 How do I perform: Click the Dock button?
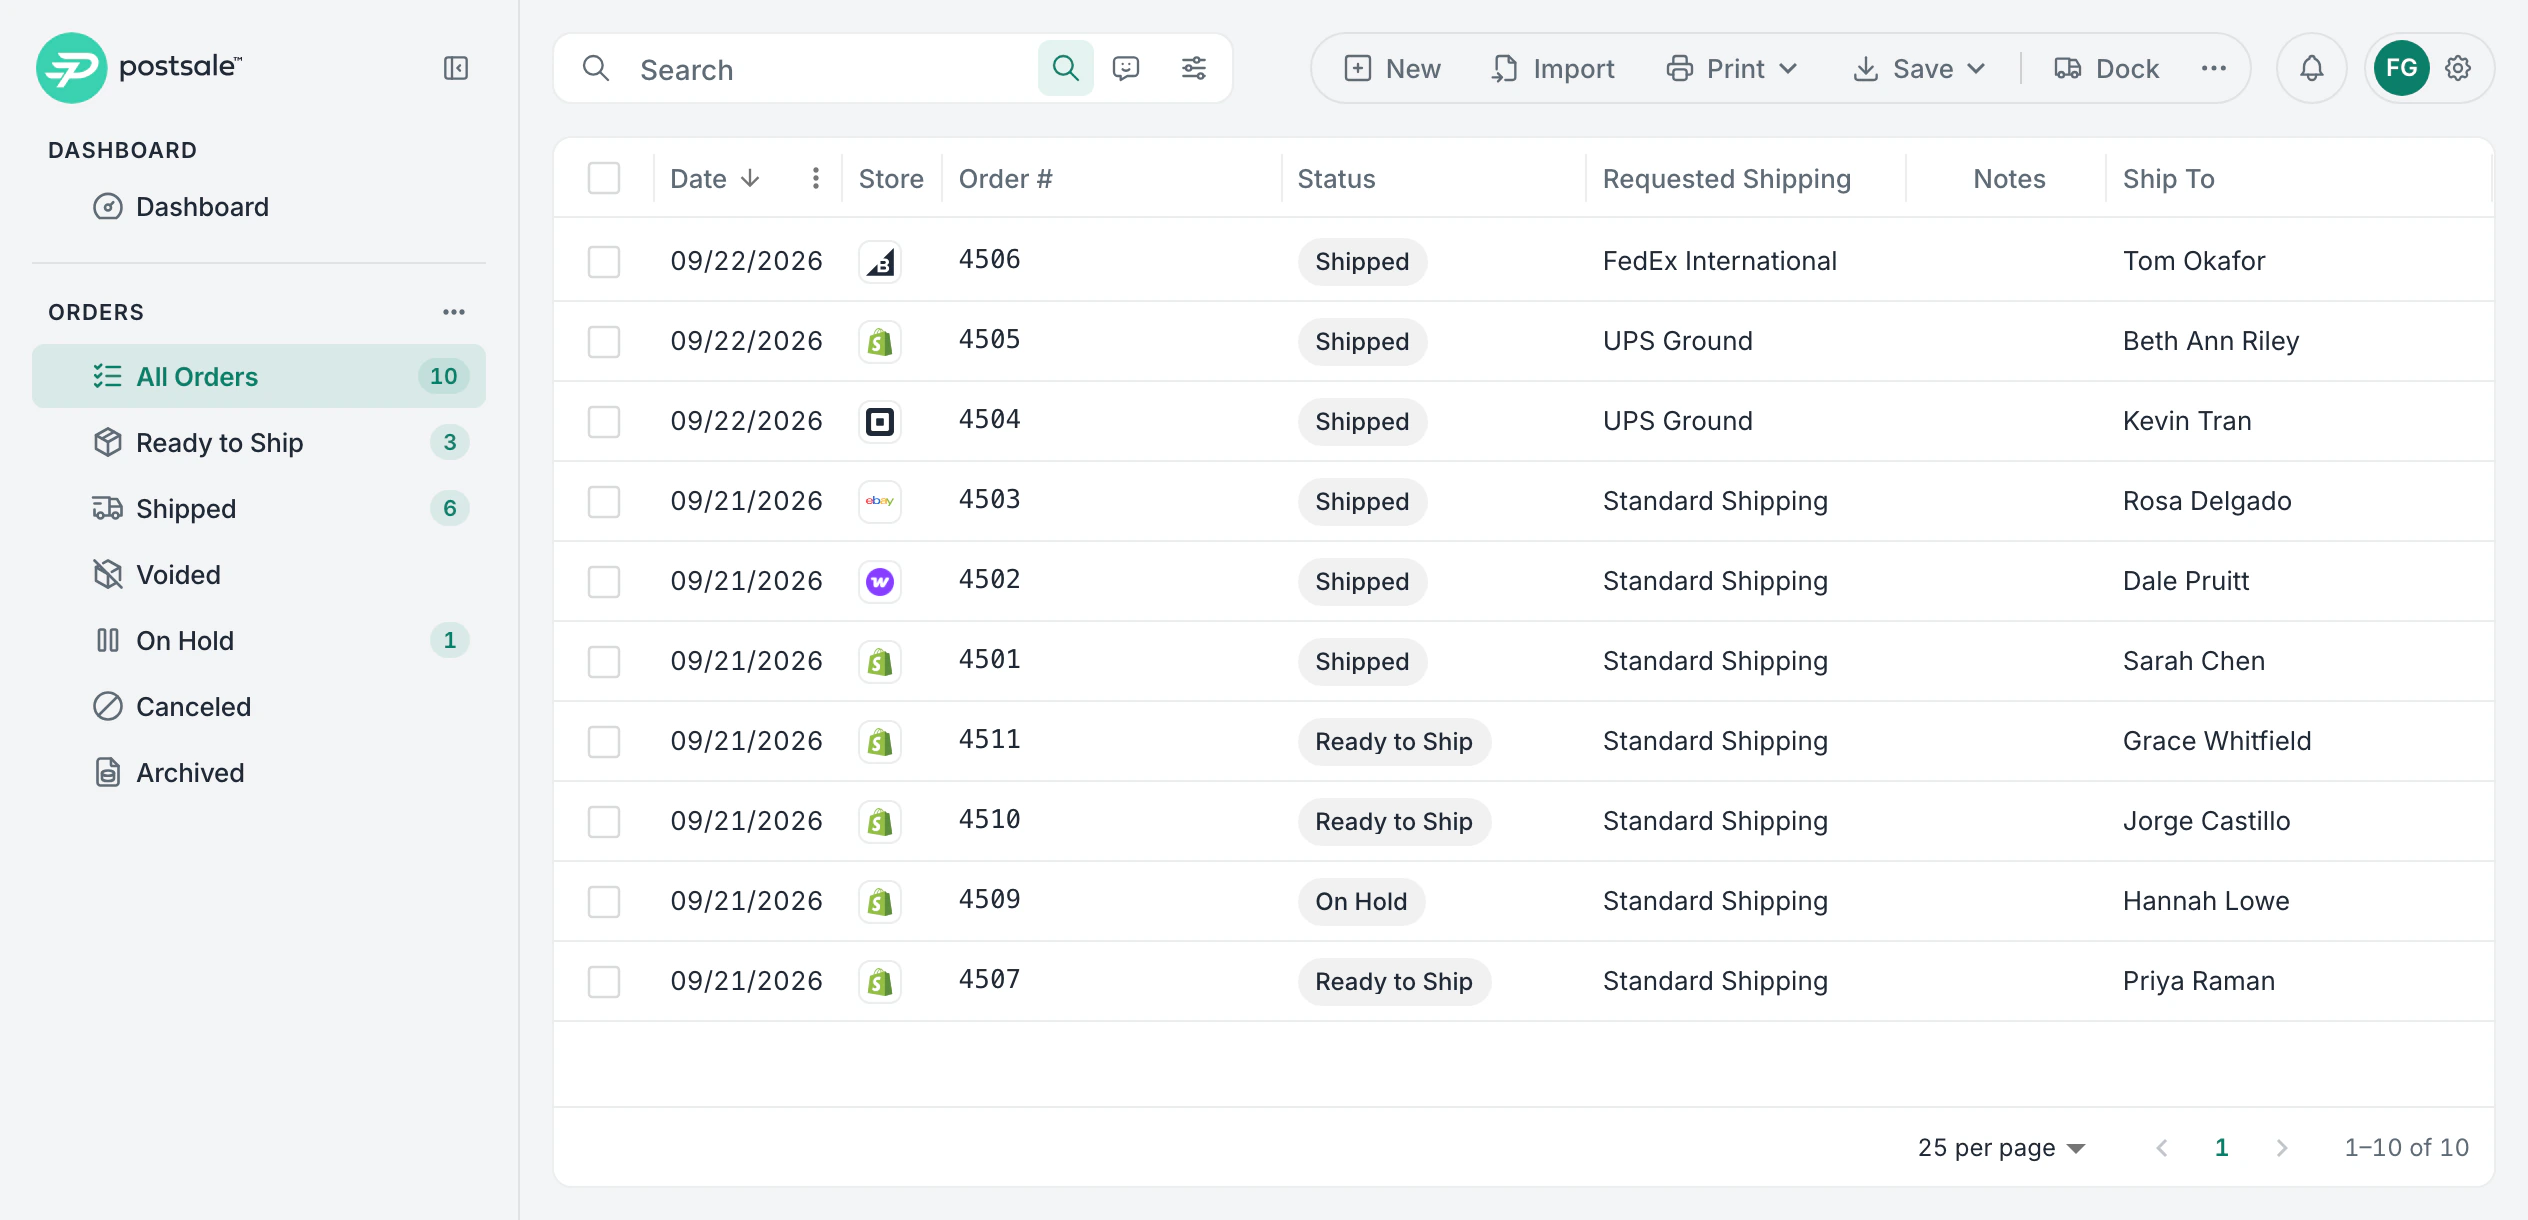pyautogui.click(x=2106, y=68)
